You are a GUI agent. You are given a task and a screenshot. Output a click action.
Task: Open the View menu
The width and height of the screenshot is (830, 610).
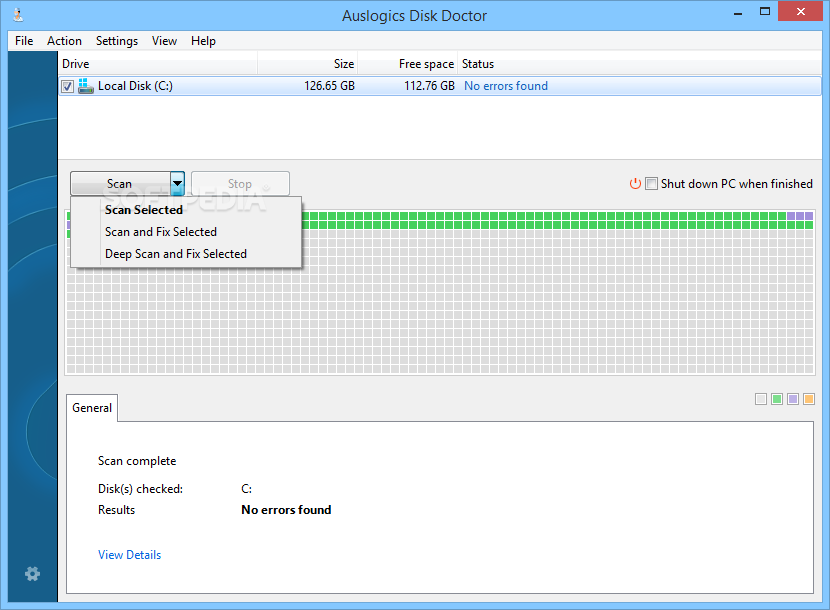pyautogui.click(x=164, y=41)
